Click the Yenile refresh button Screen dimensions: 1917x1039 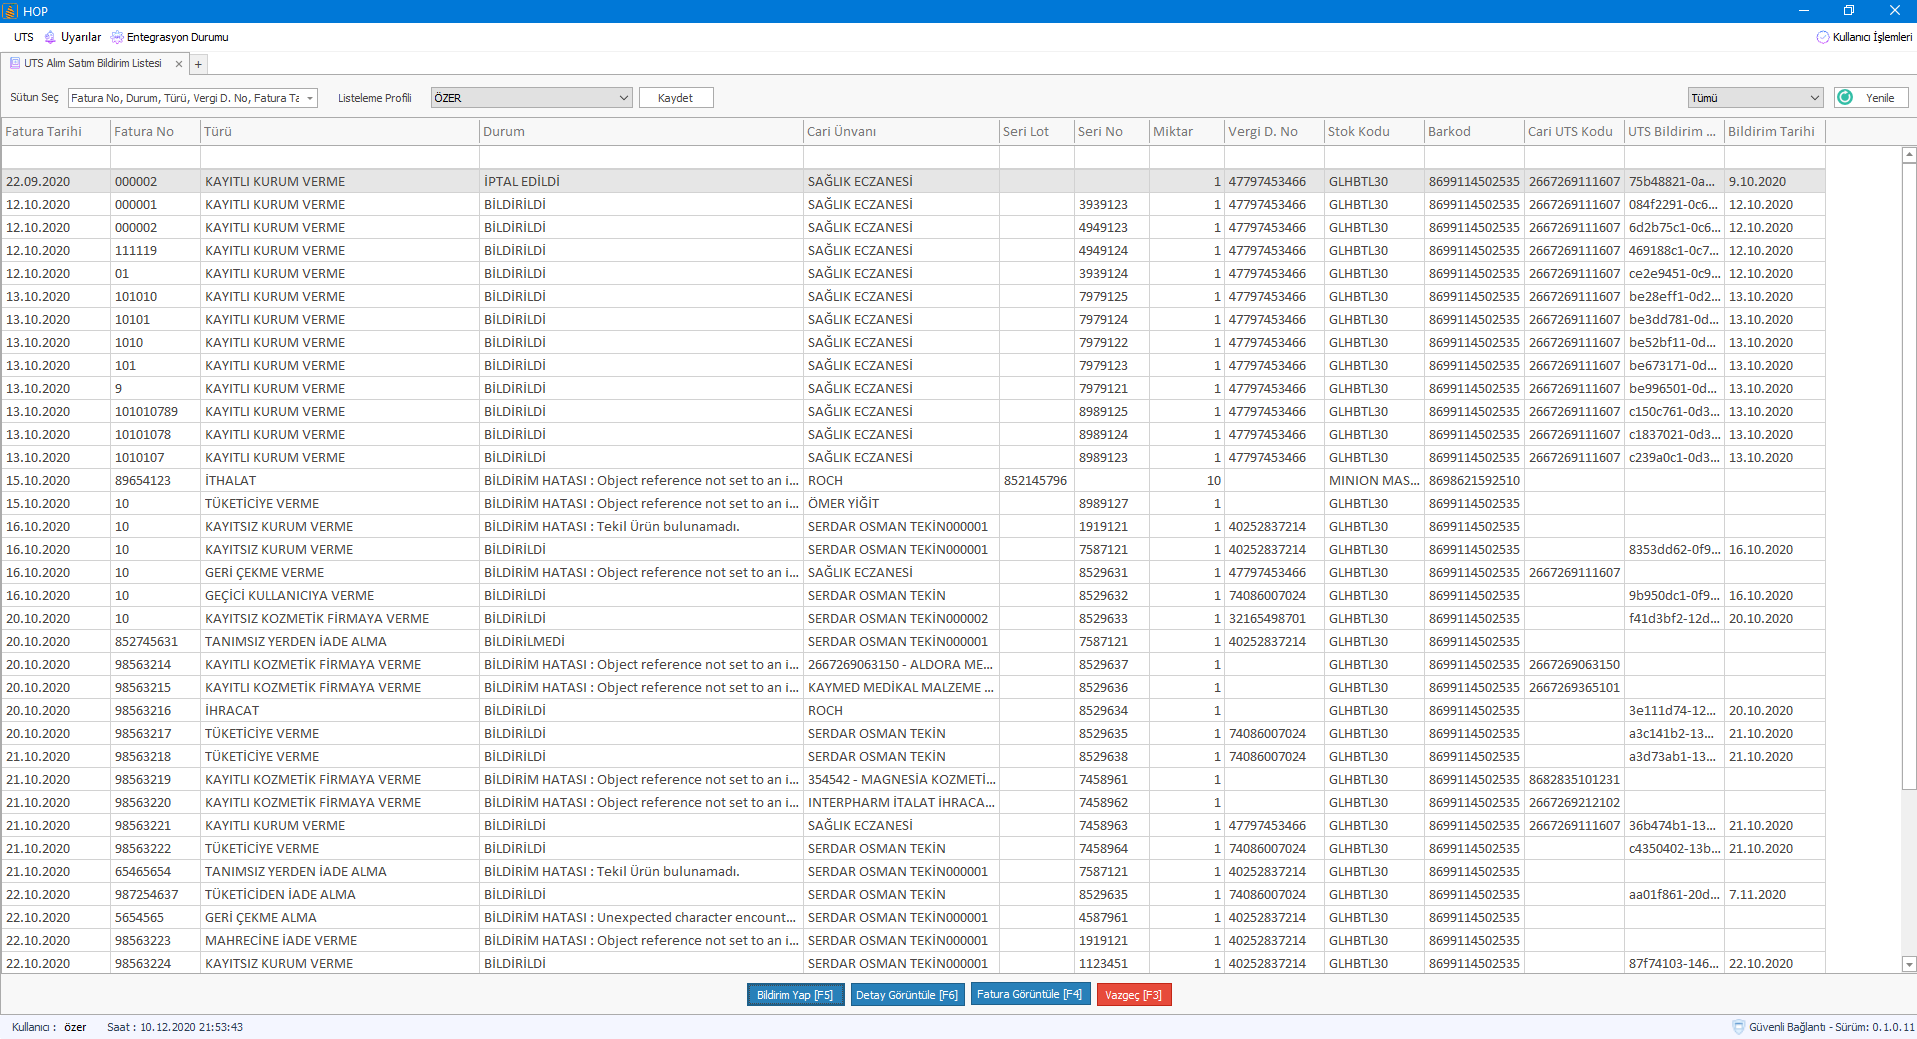coord(1872,98)
